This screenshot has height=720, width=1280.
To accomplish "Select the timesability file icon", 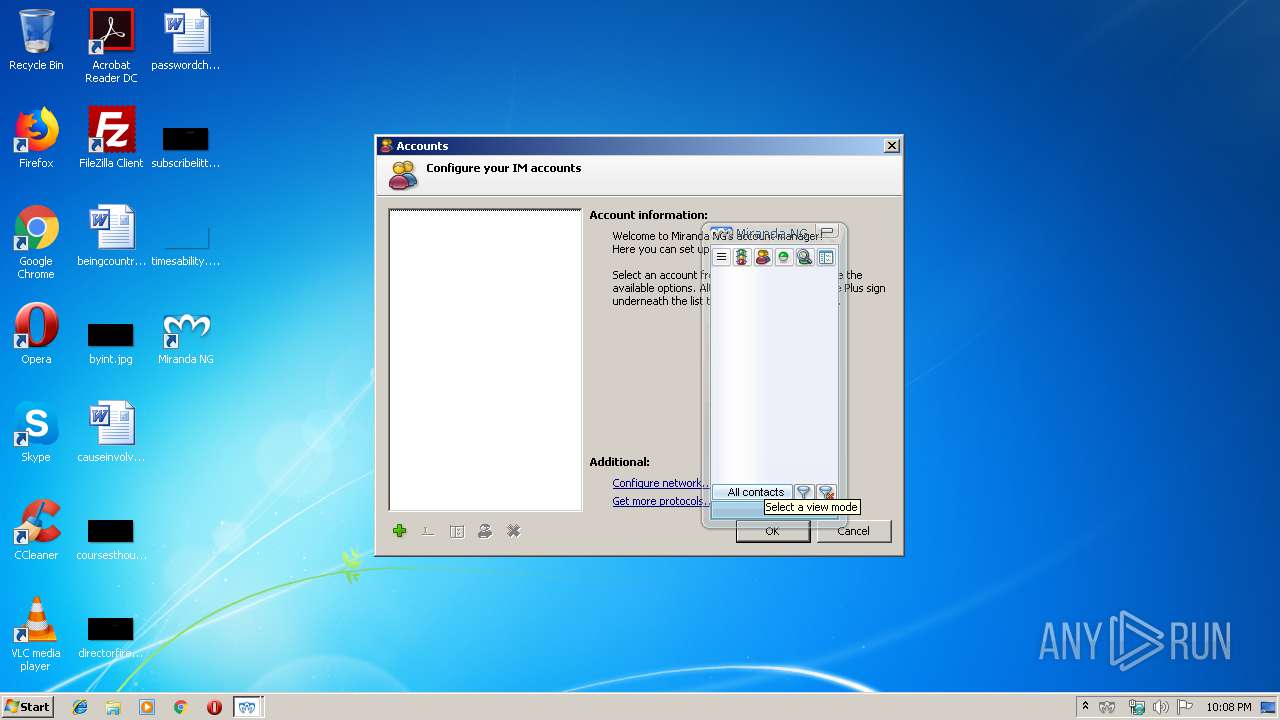I will tap(186, 243).
